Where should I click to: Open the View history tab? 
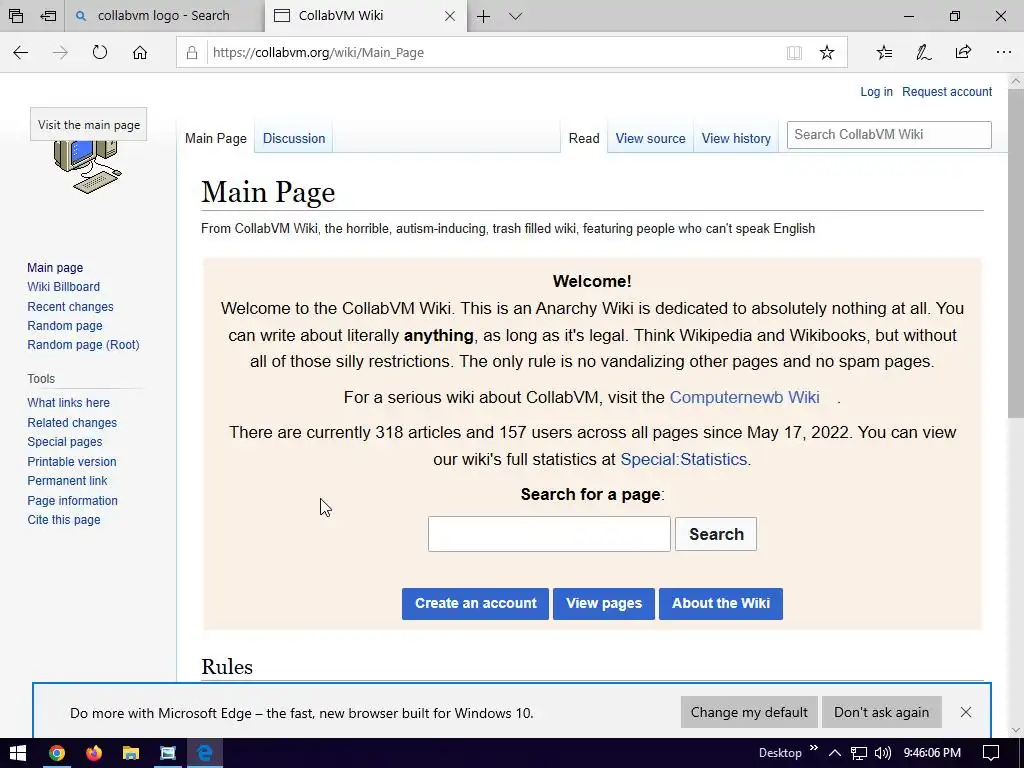pos(736,138)
